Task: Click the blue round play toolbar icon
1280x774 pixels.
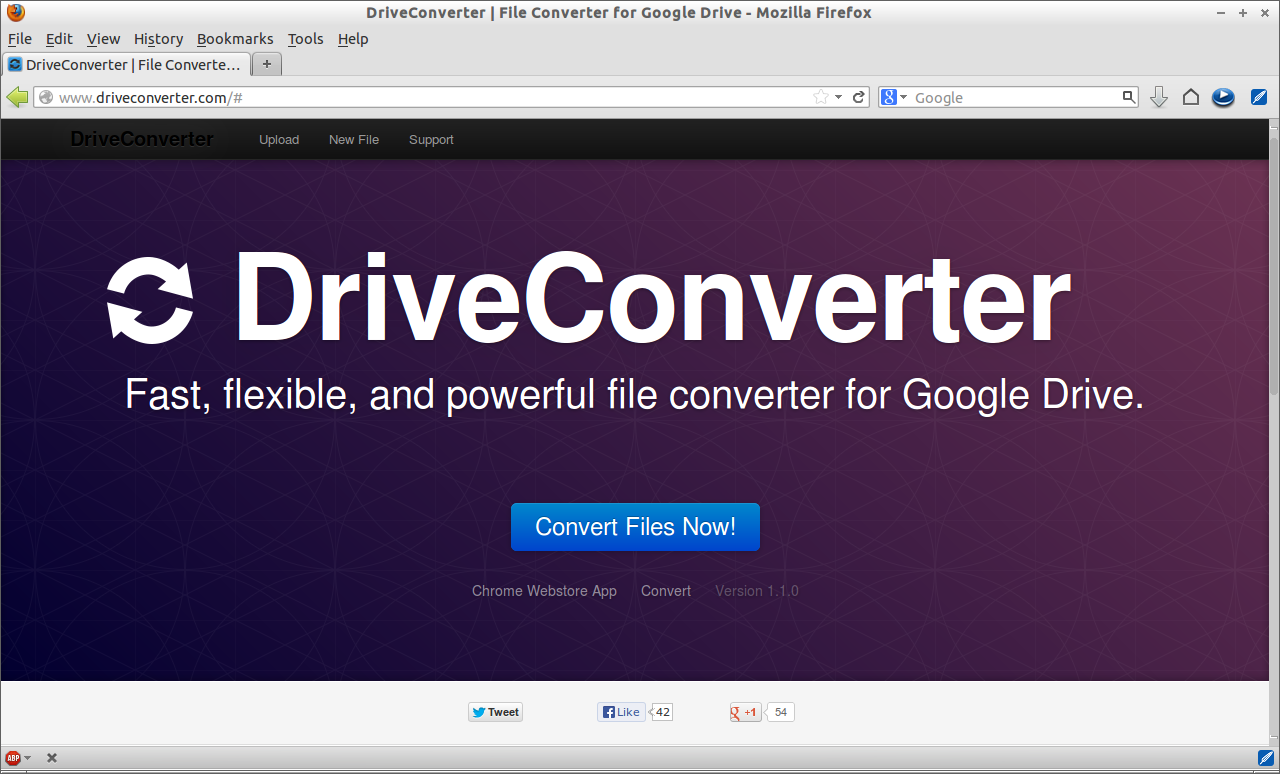Action: (1223, 97)
